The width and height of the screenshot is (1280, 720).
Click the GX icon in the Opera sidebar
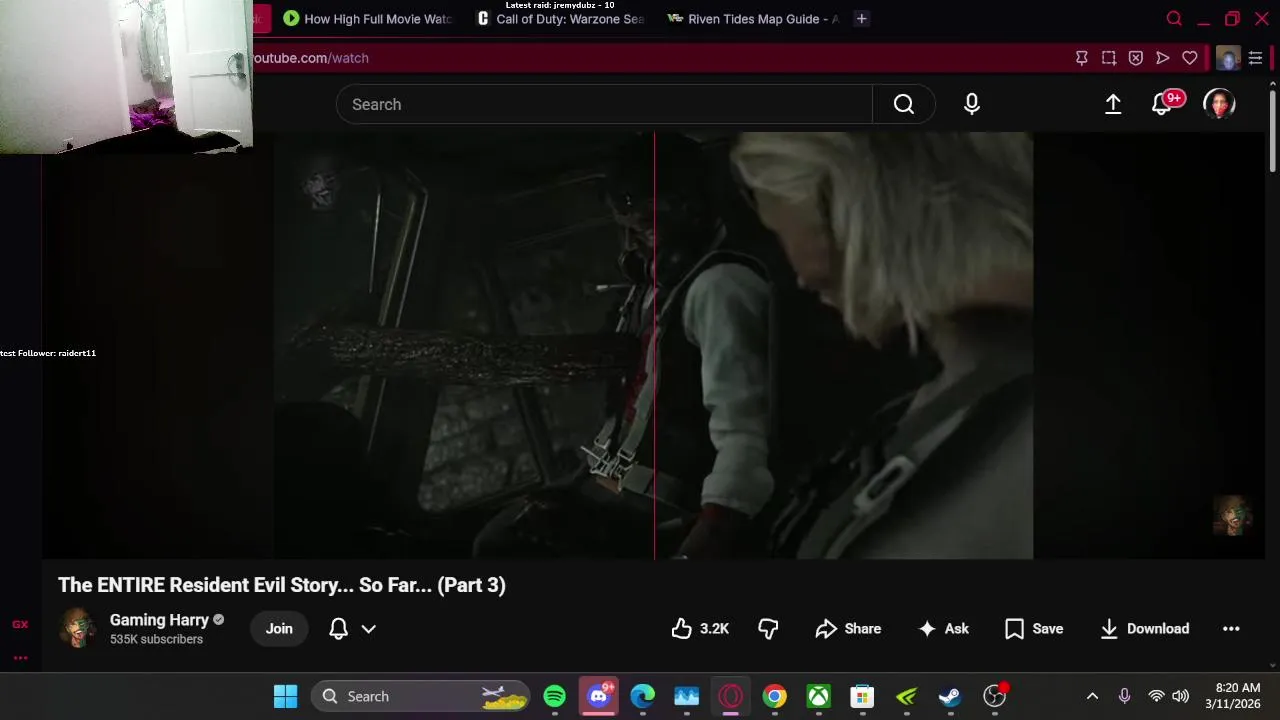pos(20,624)
